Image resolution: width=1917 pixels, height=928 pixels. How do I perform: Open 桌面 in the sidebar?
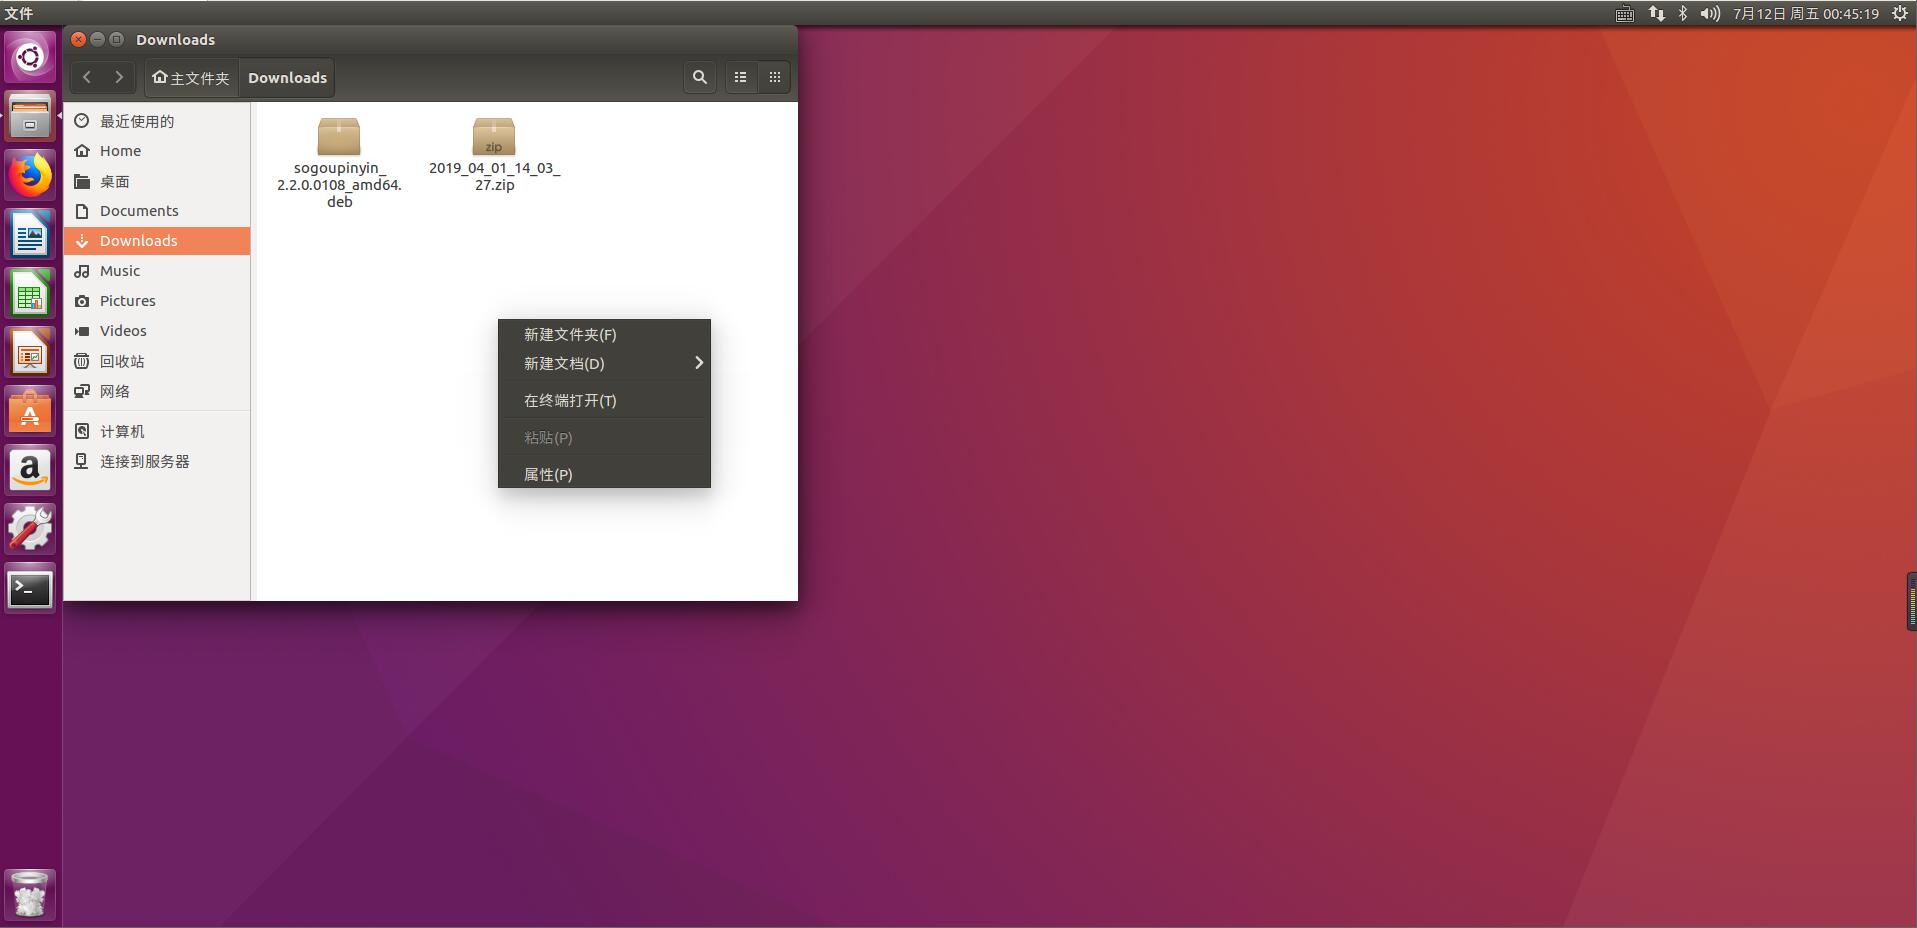pyautogui.click(x=157, y=181)
